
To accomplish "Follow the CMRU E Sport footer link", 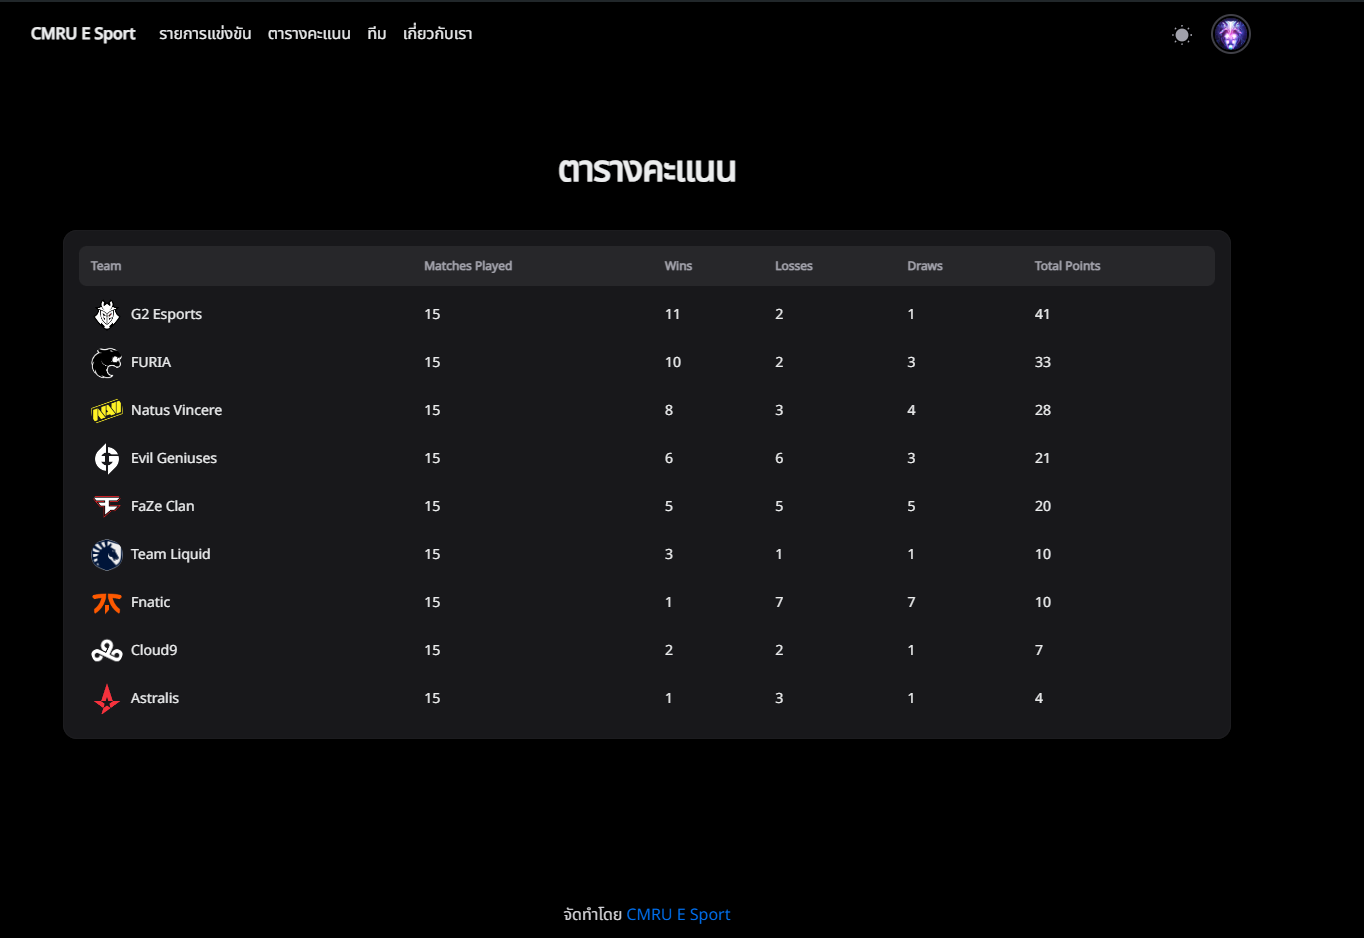I will point(678,914).
